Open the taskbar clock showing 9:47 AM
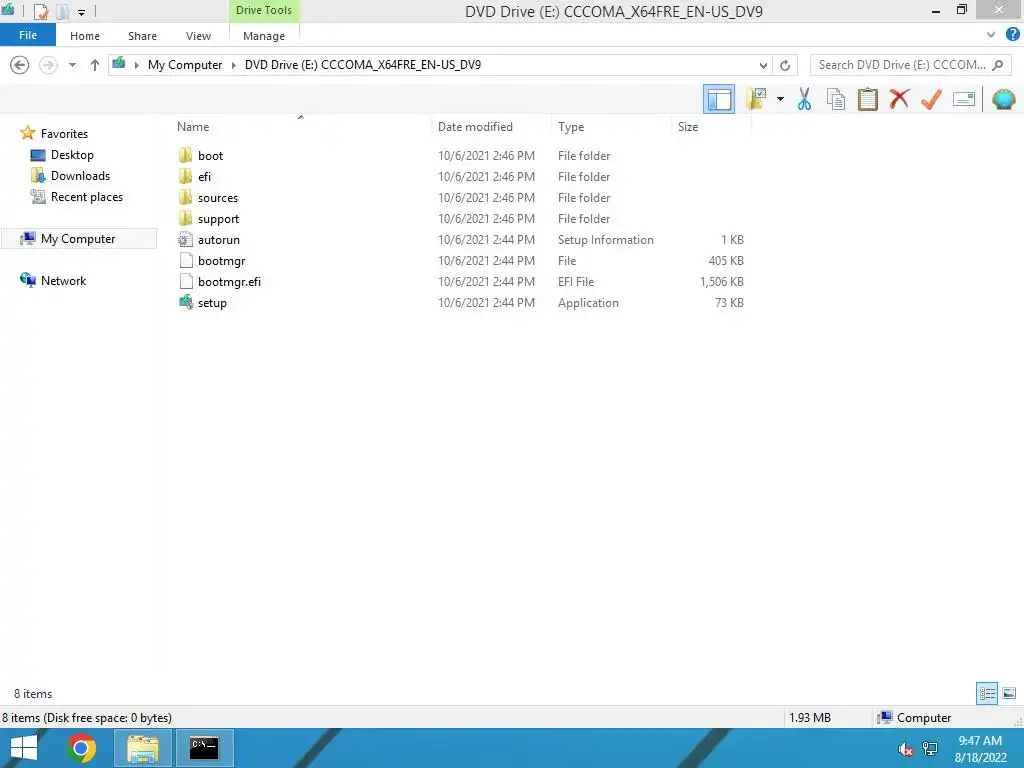 tap(980, 748)
